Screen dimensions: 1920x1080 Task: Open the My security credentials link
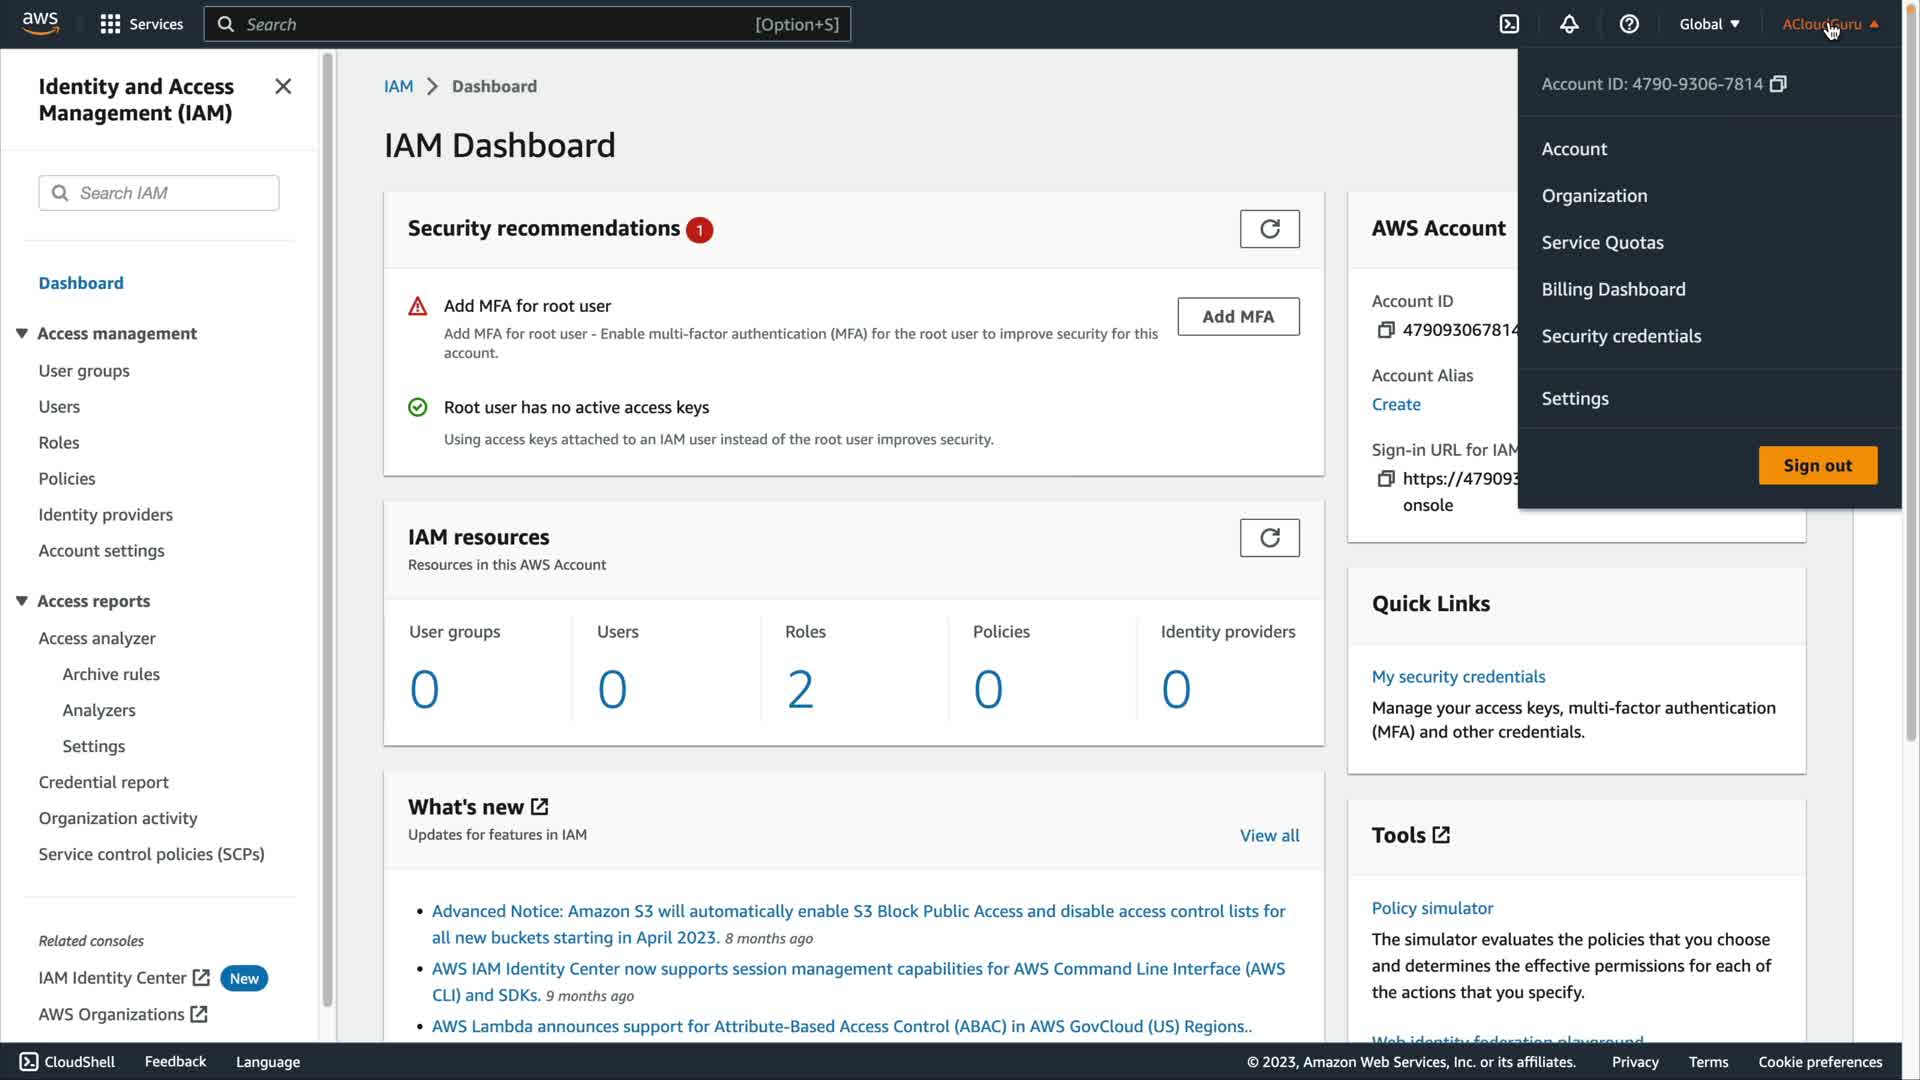pos(1458,676)
